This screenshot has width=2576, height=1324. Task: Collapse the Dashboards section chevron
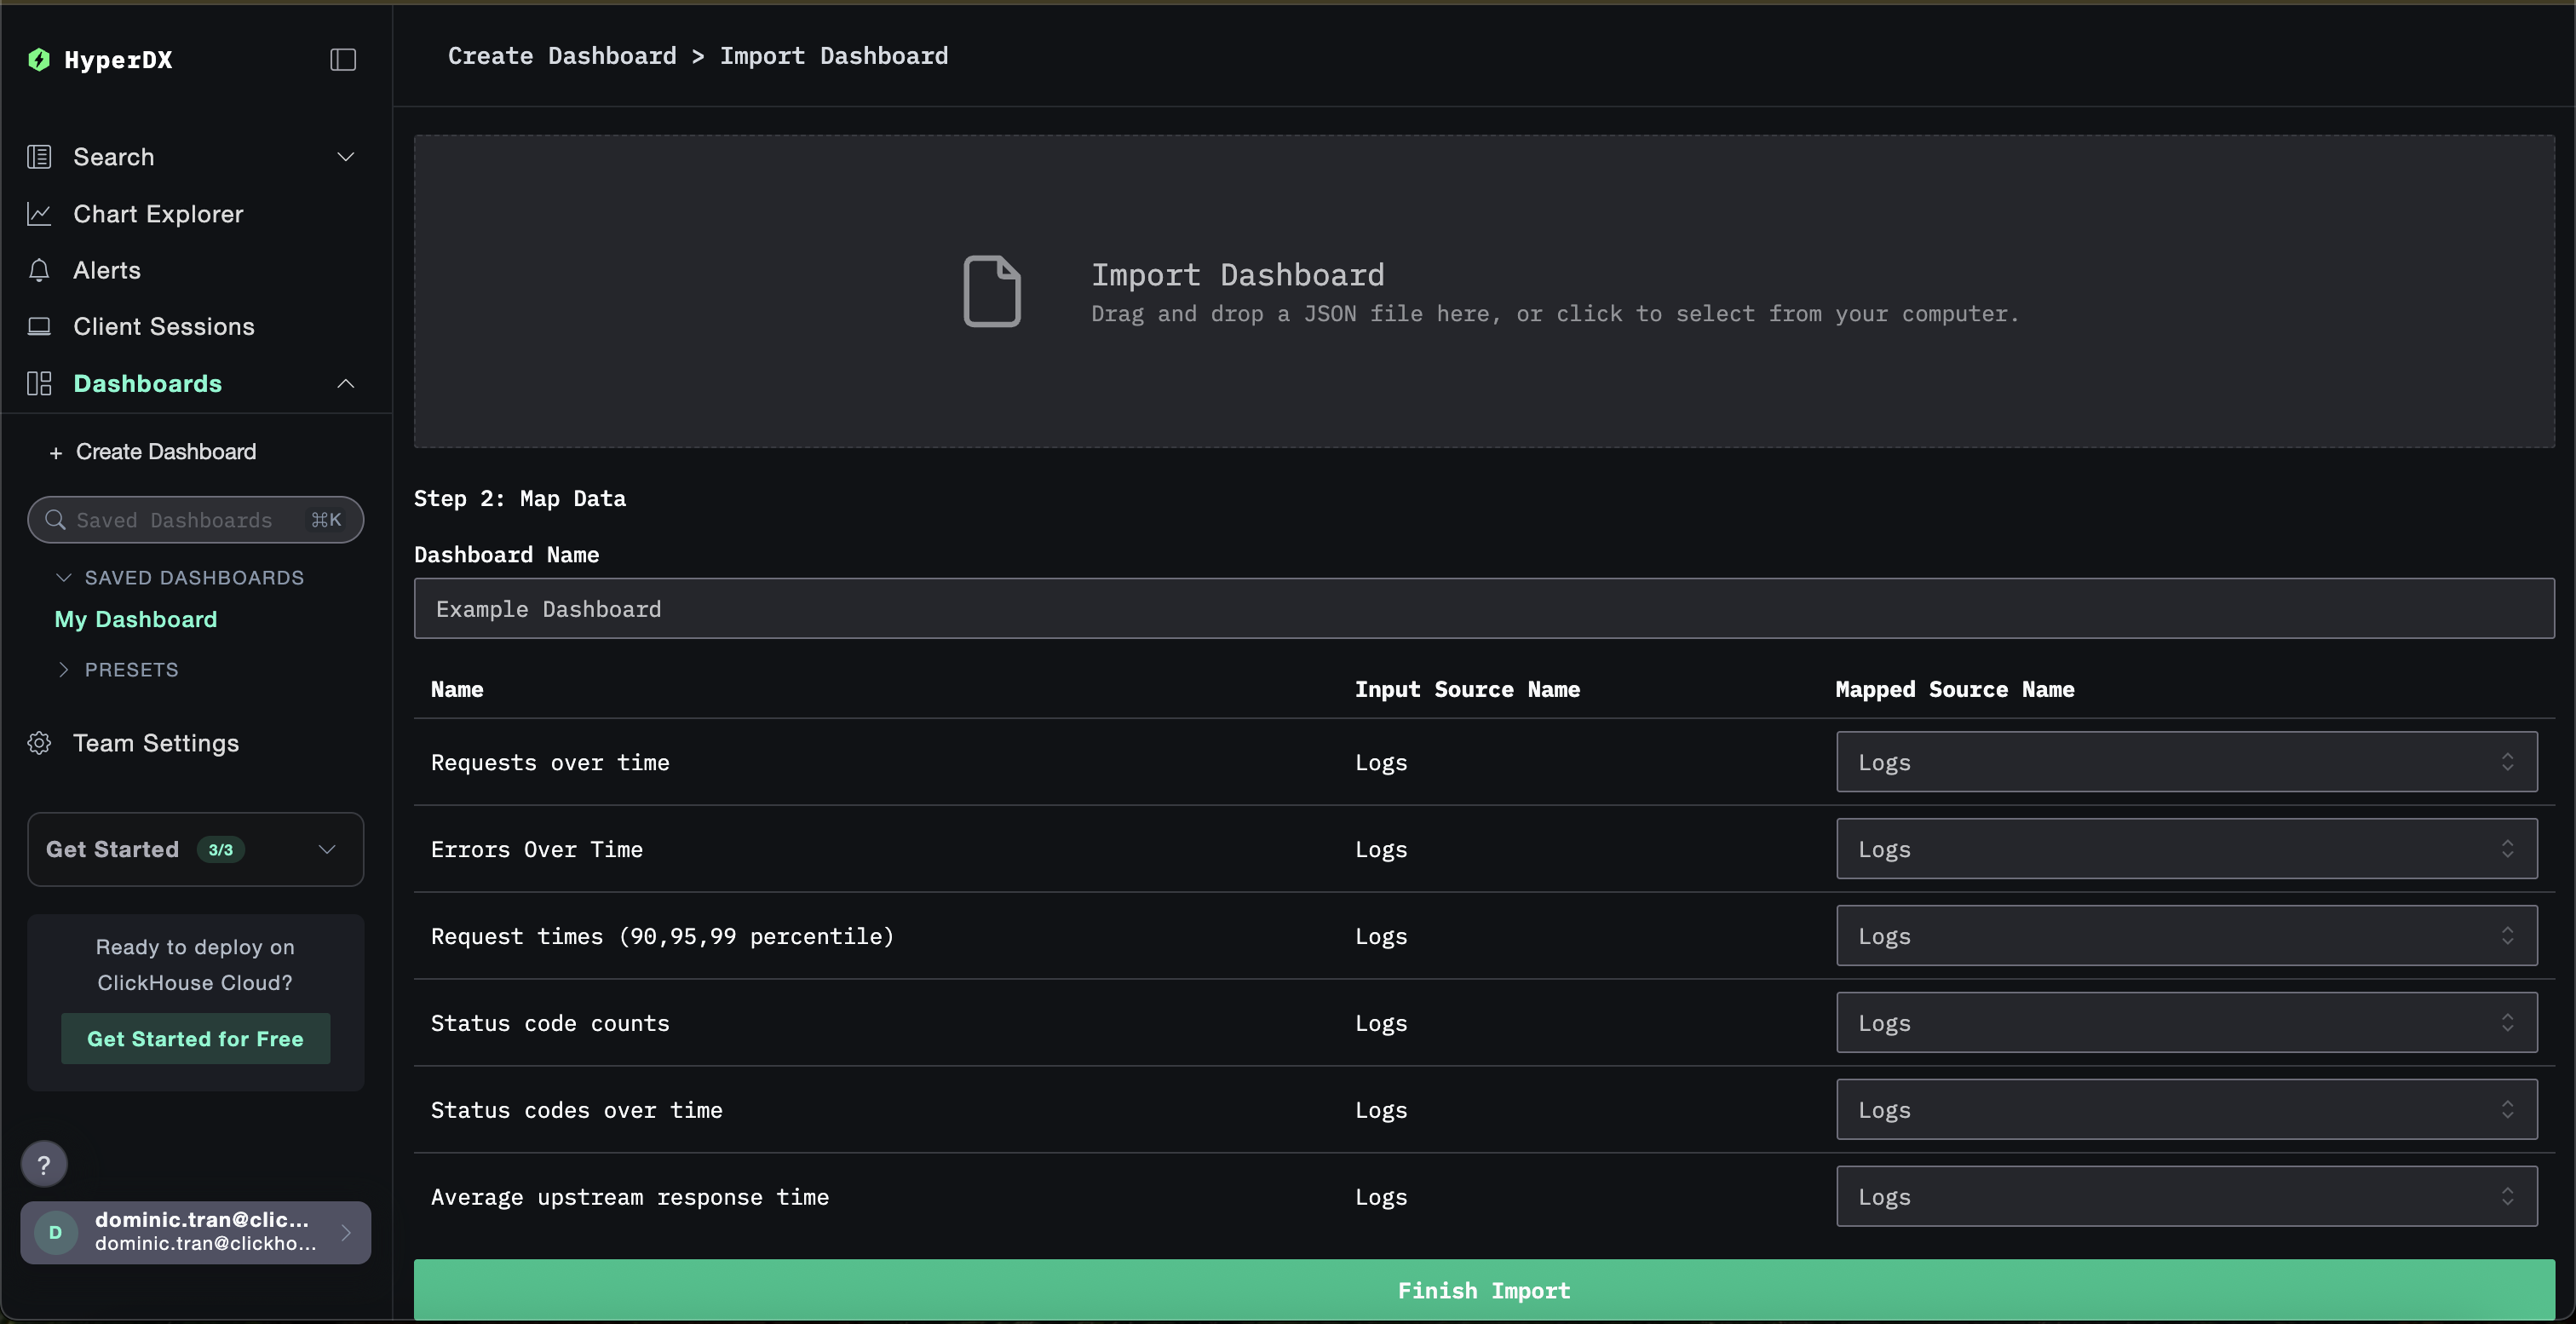click(346, 384)
